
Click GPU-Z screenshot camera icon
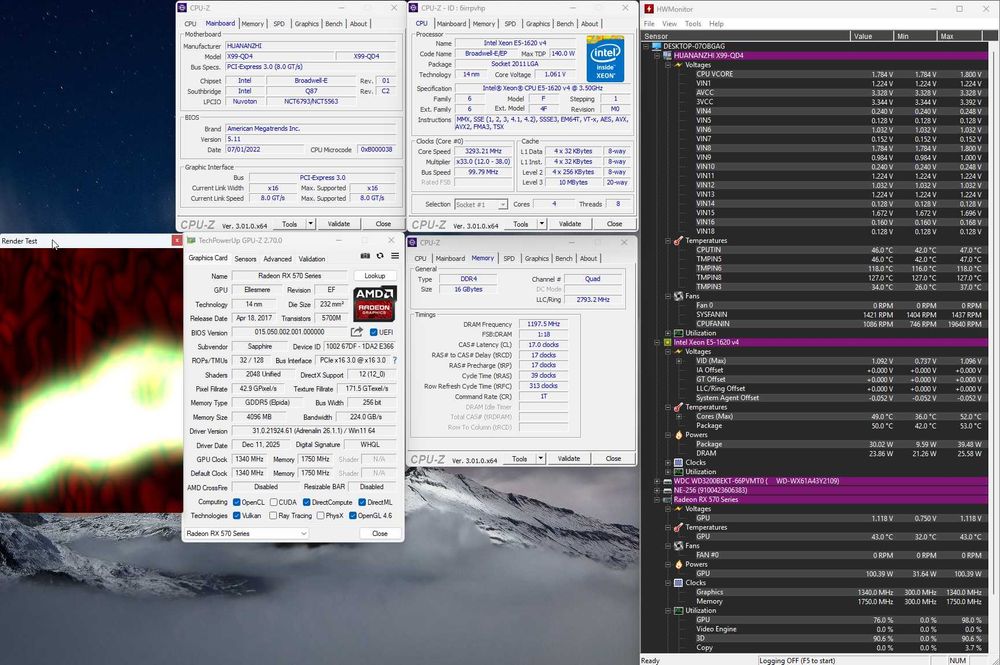[365, 256]
